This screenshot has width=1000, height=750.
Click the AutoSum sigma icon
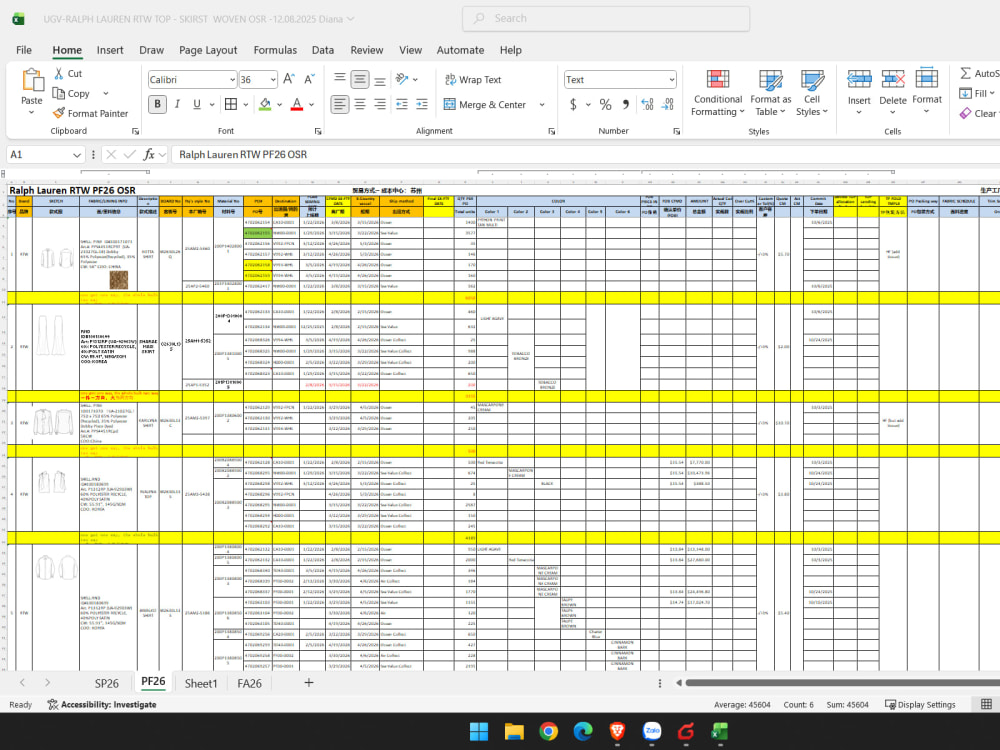(966, 73)
